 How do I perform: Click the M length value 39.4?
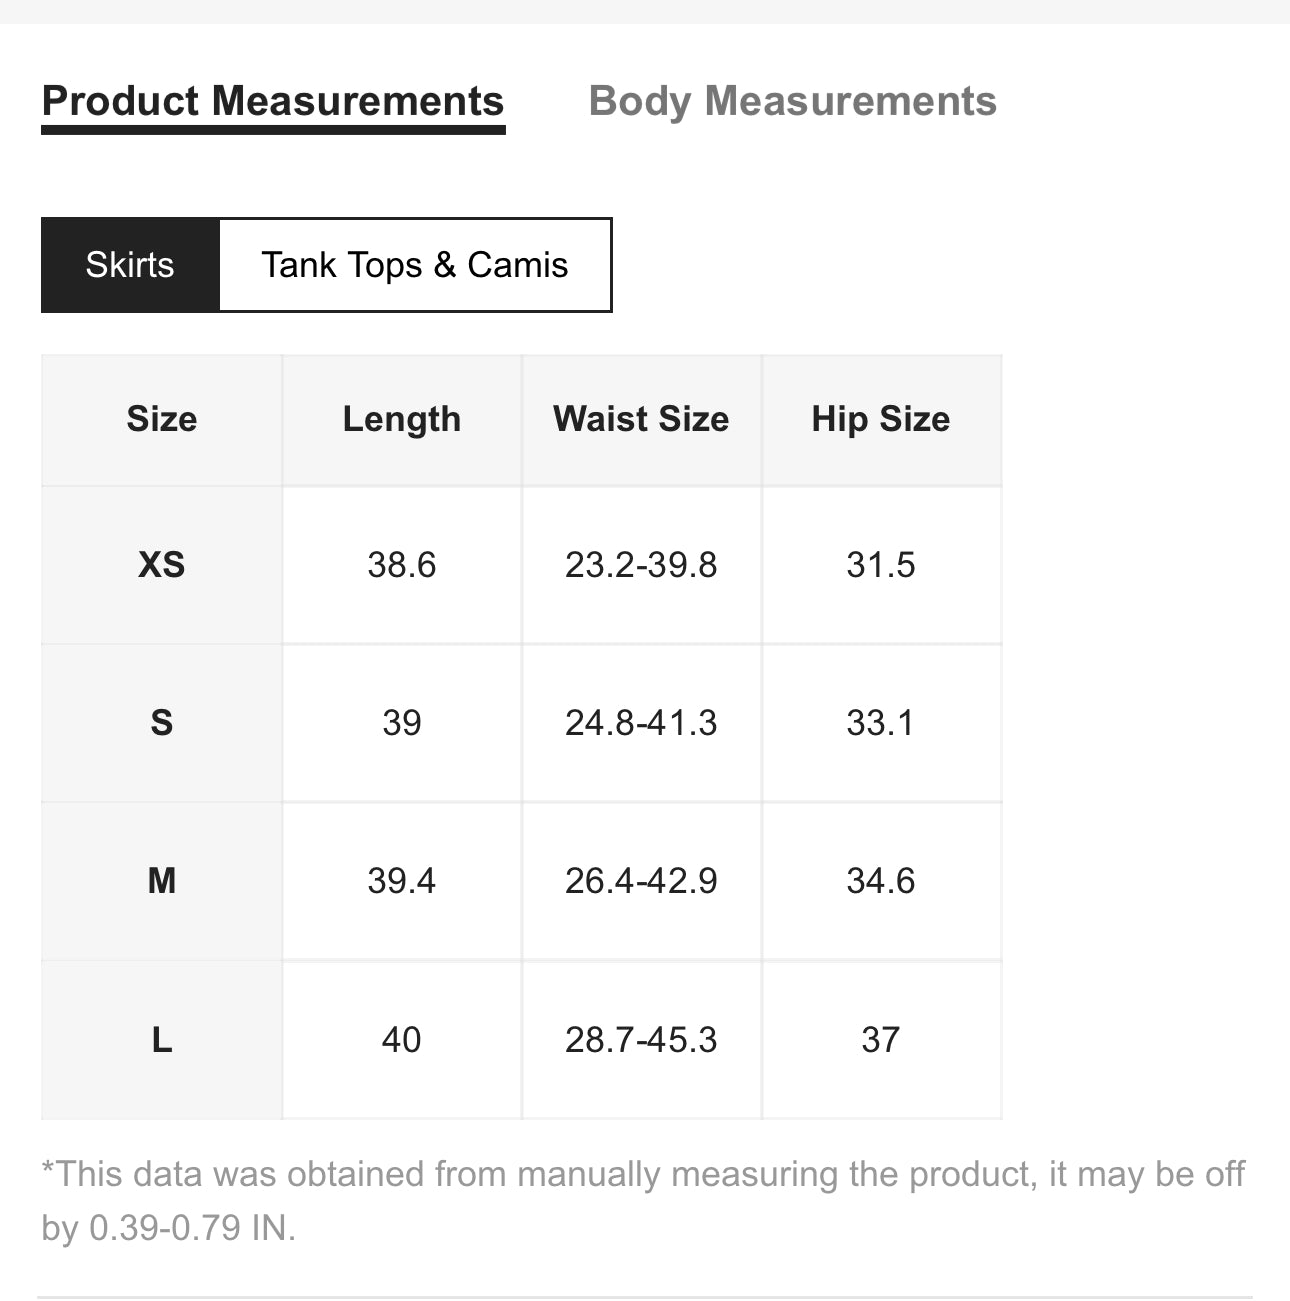pos(402,881)
